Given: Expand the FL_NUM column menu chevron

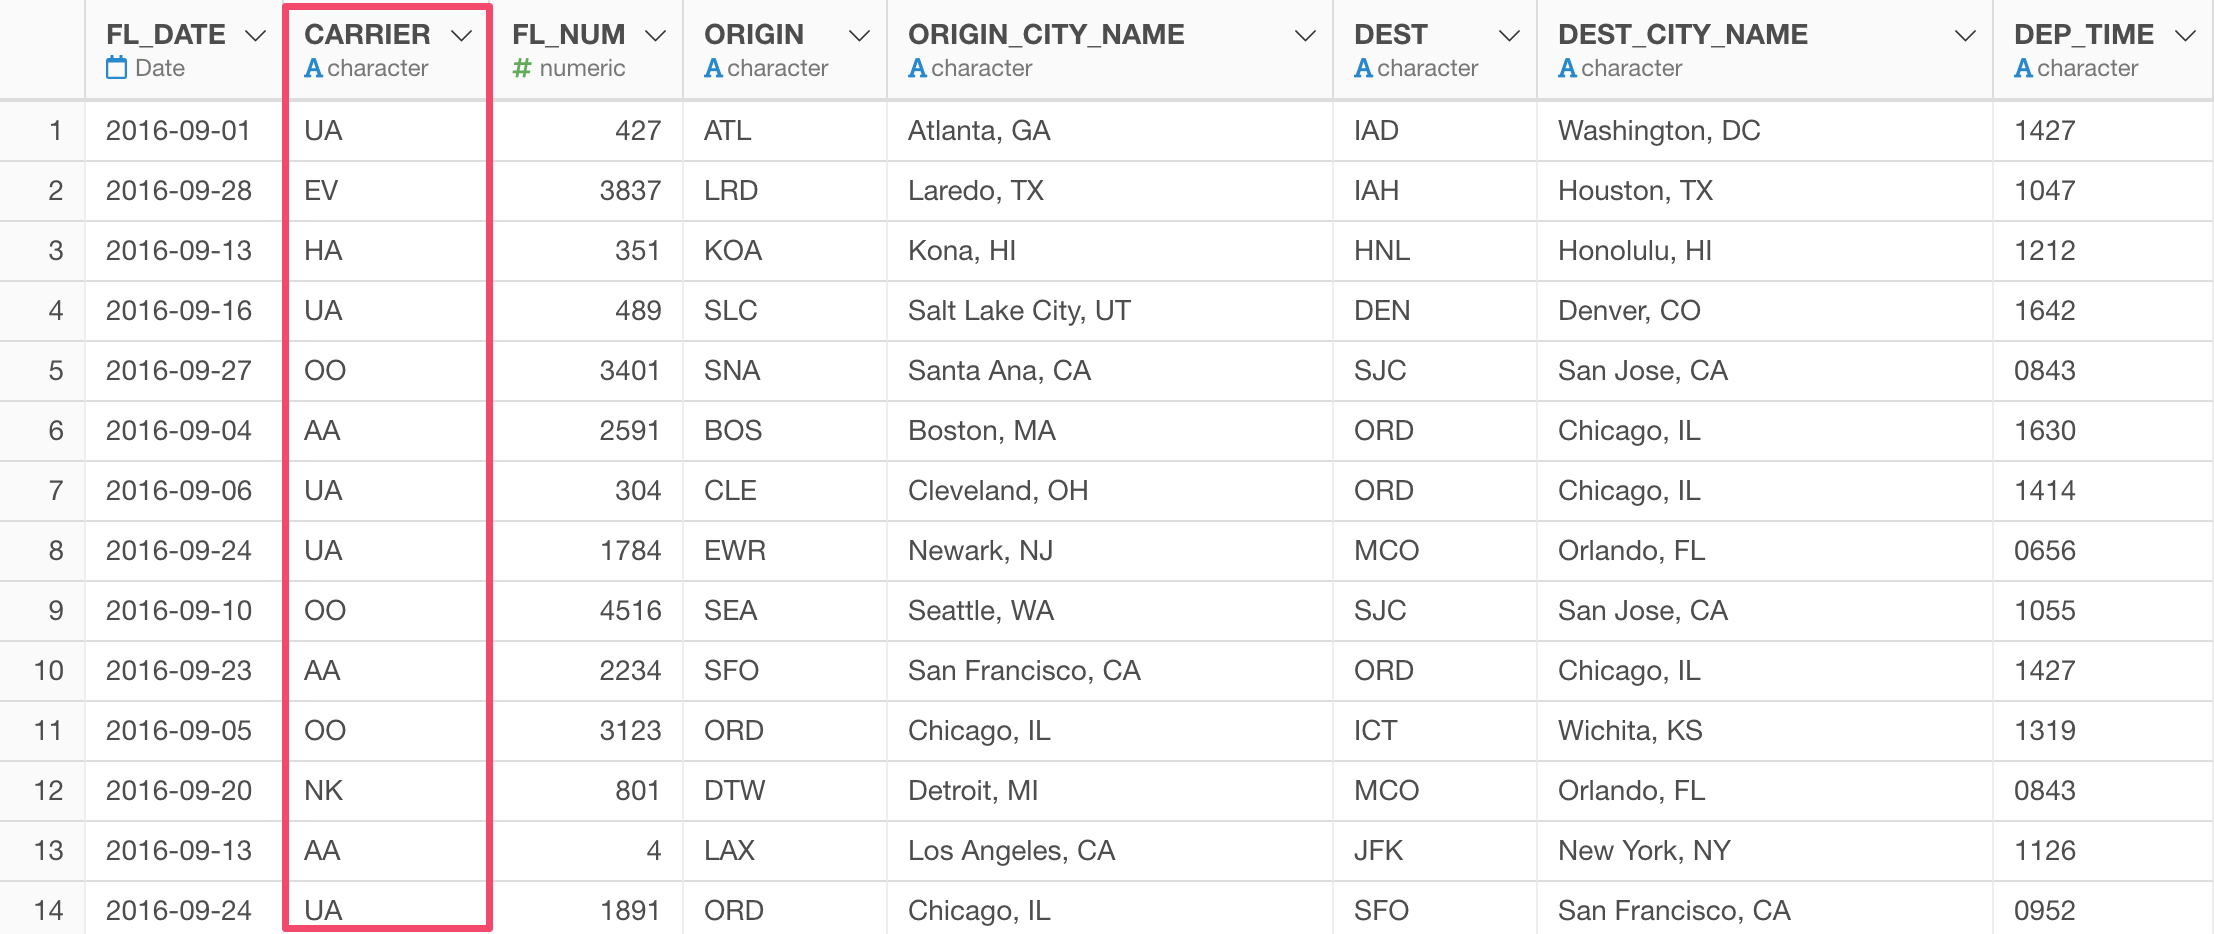Looking at the screenshot, I should (x=655, y=36).
